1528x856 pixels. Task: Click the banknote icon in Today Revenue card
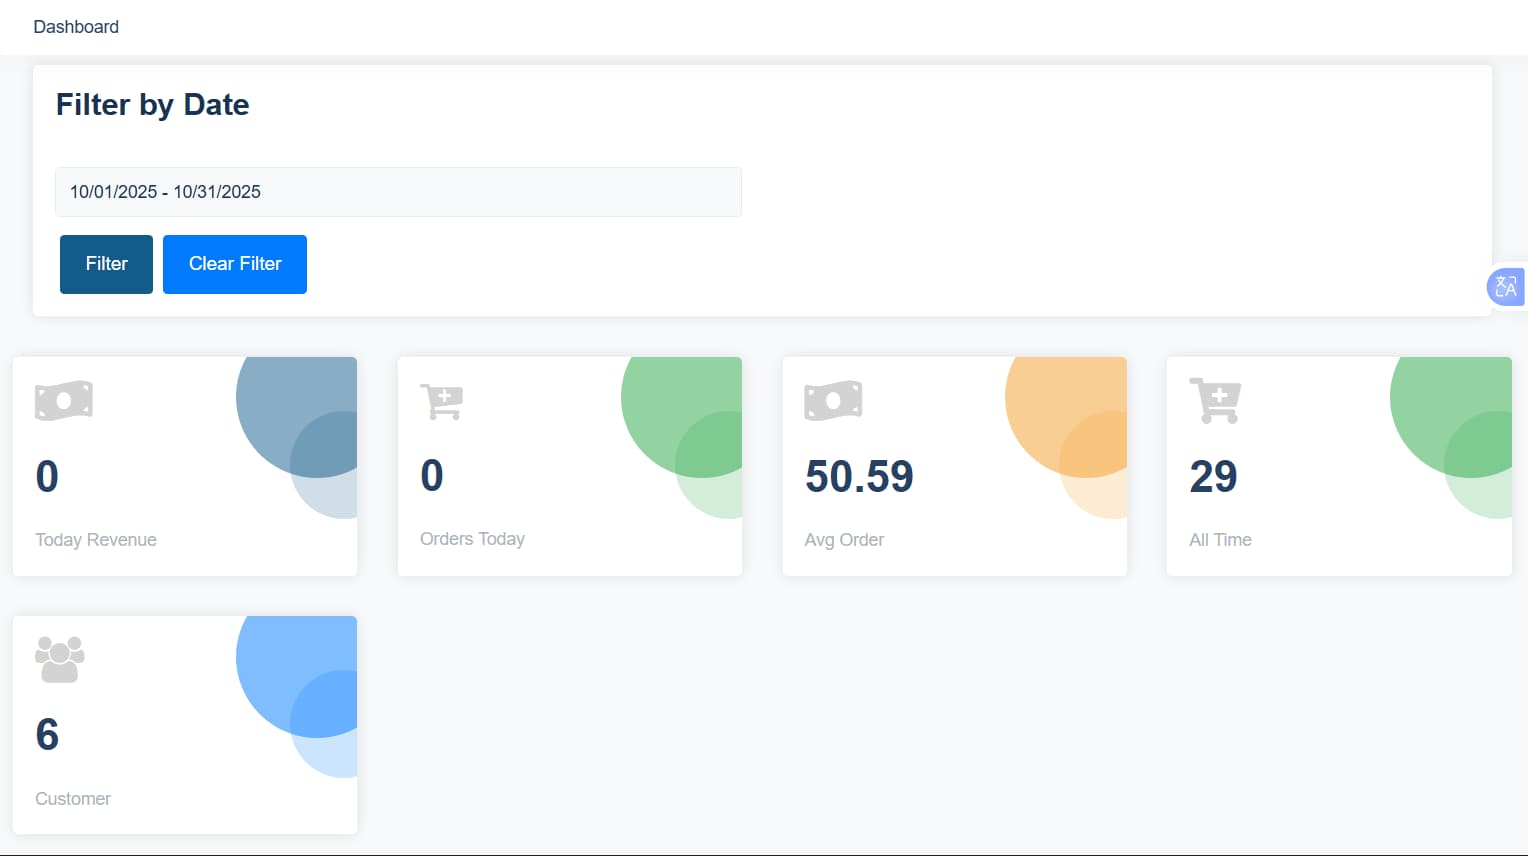coord(64,401)
